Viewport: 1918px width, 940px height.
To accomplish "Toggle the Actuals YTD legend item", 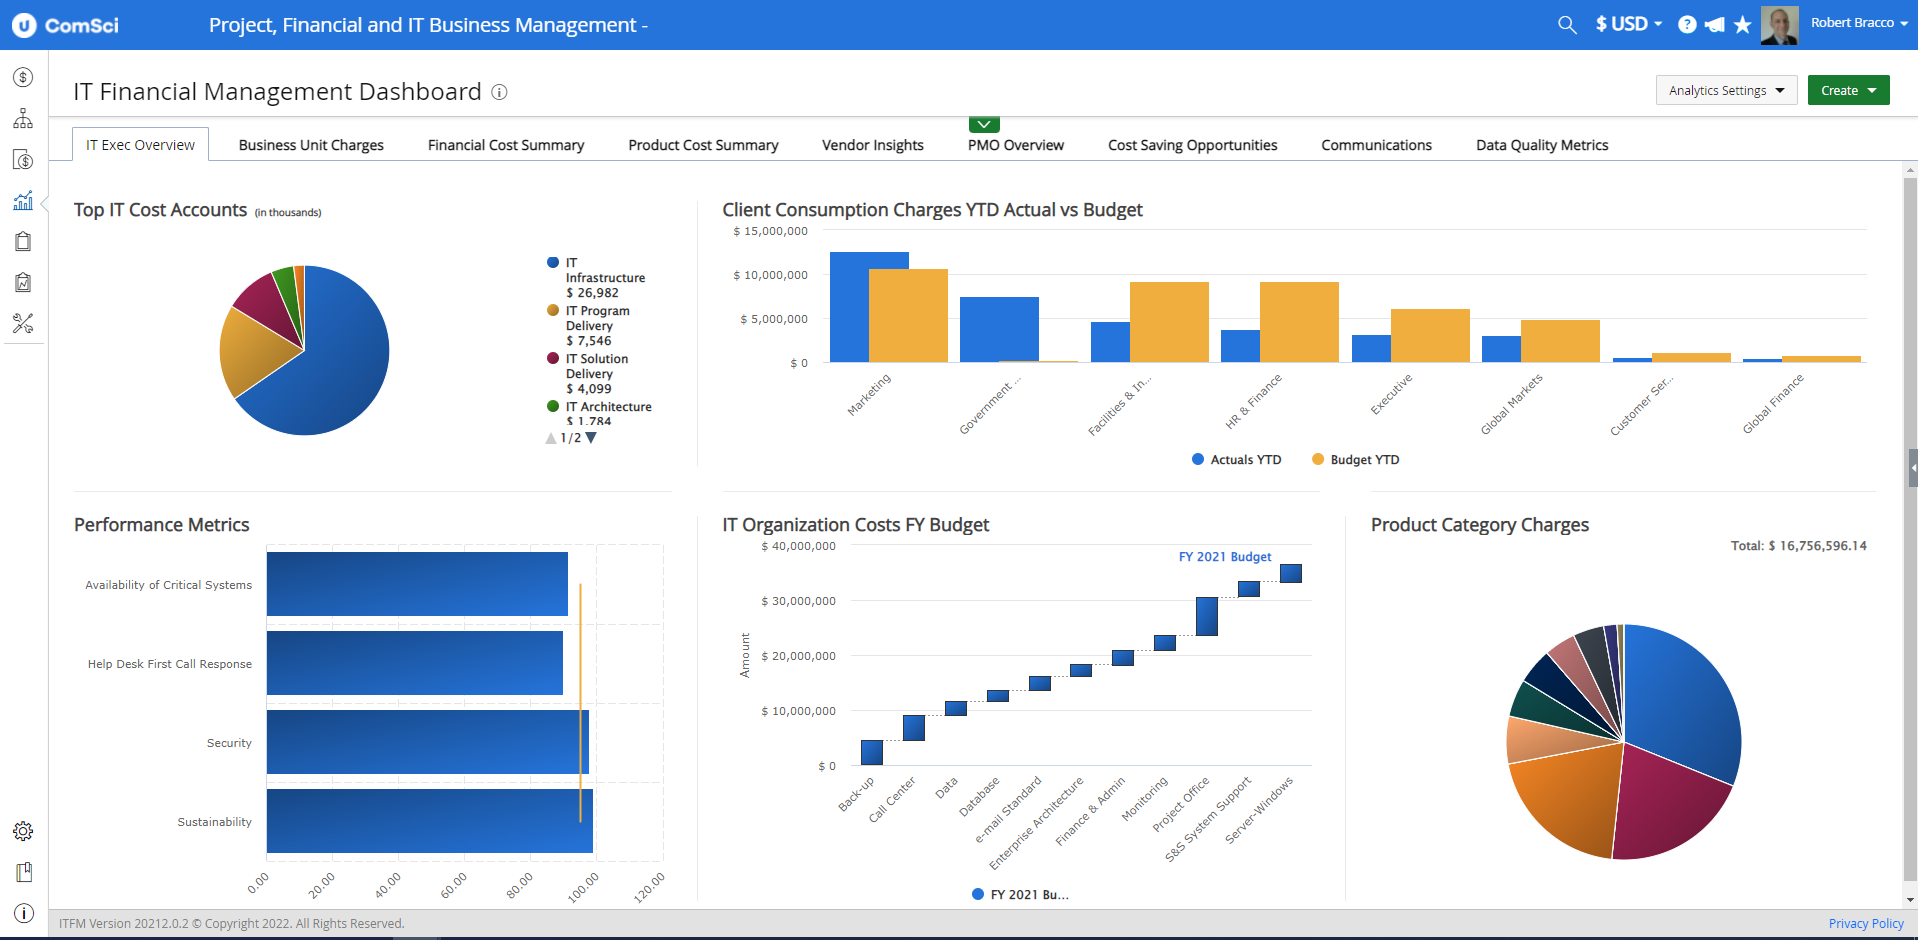I will (1236, 459).
